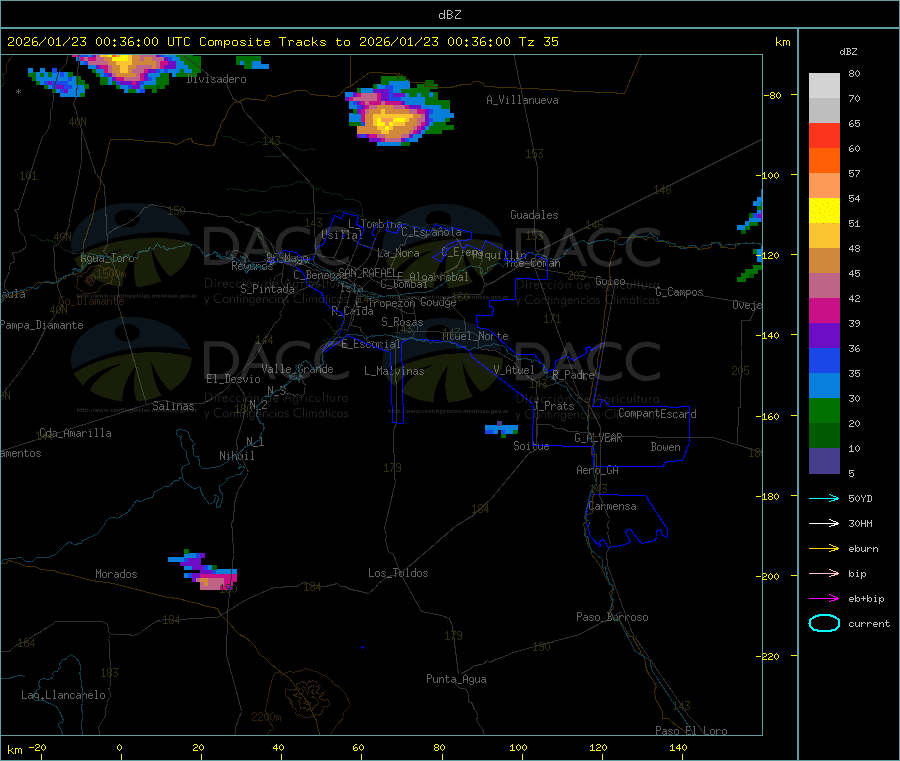This screenshot has height=761, width=900.
Task: Click the Punta_Agua map label
Action: point(456,679)
